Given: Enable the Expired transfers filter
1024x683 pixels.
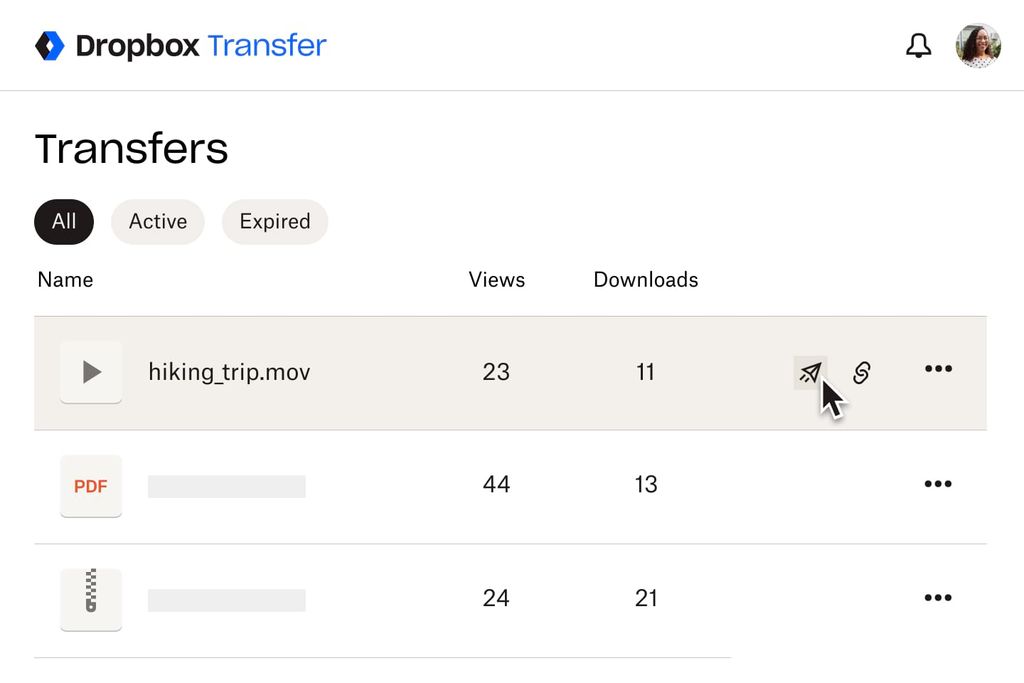Looking at the screenshot, I should point(274,222).
